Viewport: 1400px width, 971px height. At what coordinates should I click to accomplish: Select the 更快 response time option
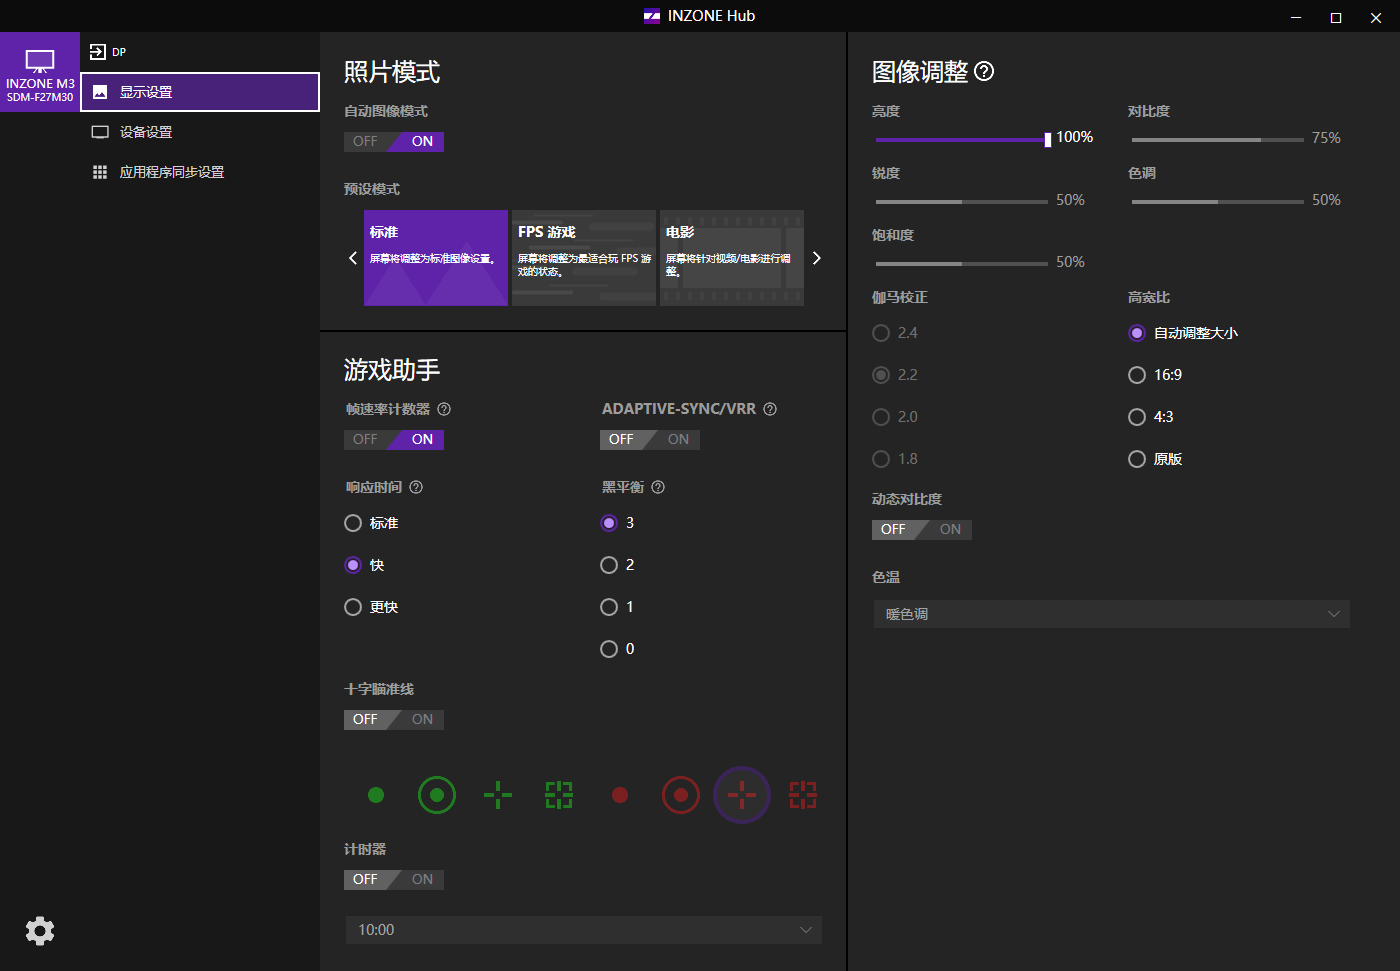(x=353, y=607)
